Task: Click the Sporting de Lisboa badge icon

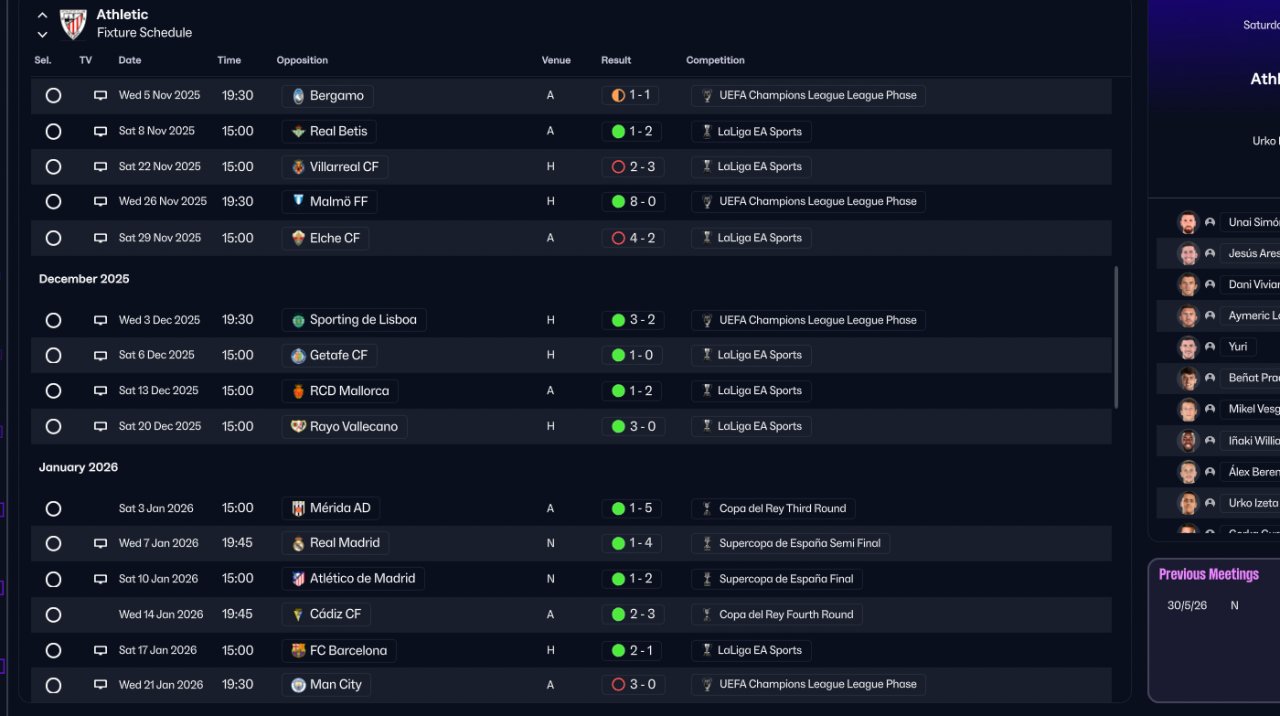Action: click(x=298, y=320)
